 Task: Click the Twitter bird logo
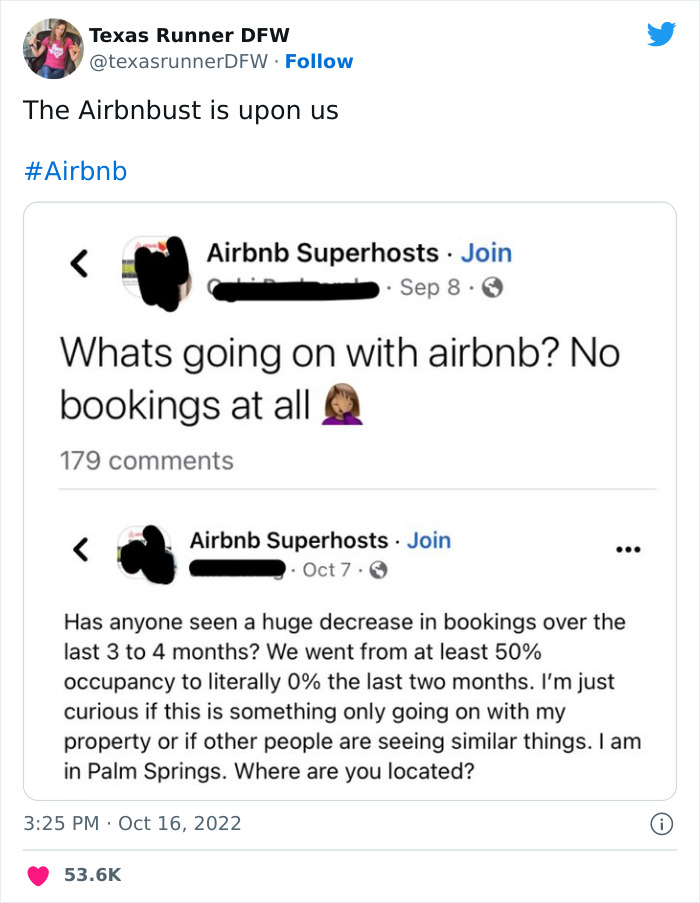[x=662, y=33]
